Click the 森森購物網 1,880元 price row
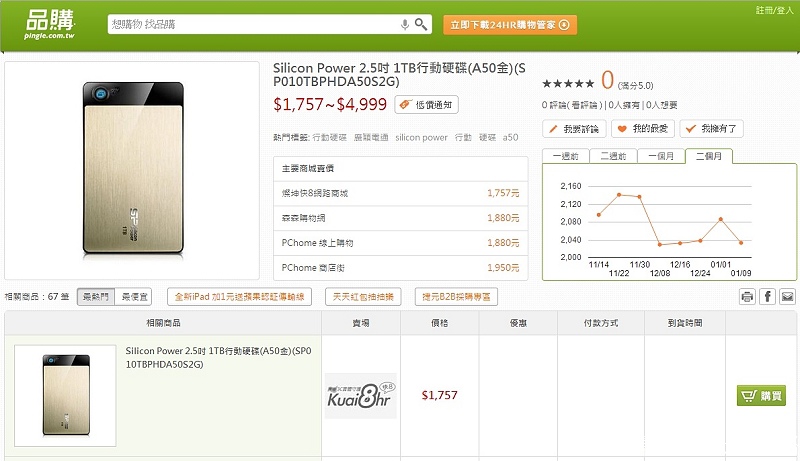Viewport: 800px width, 461px height. (401, 218)
